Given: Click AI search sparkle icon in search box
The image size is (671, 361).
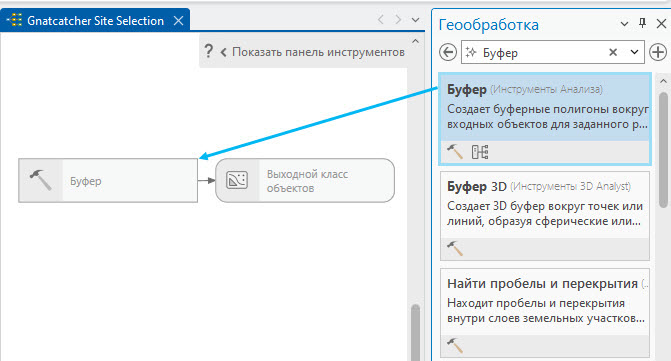Looking at the screenshot, I should coord(471,52).
